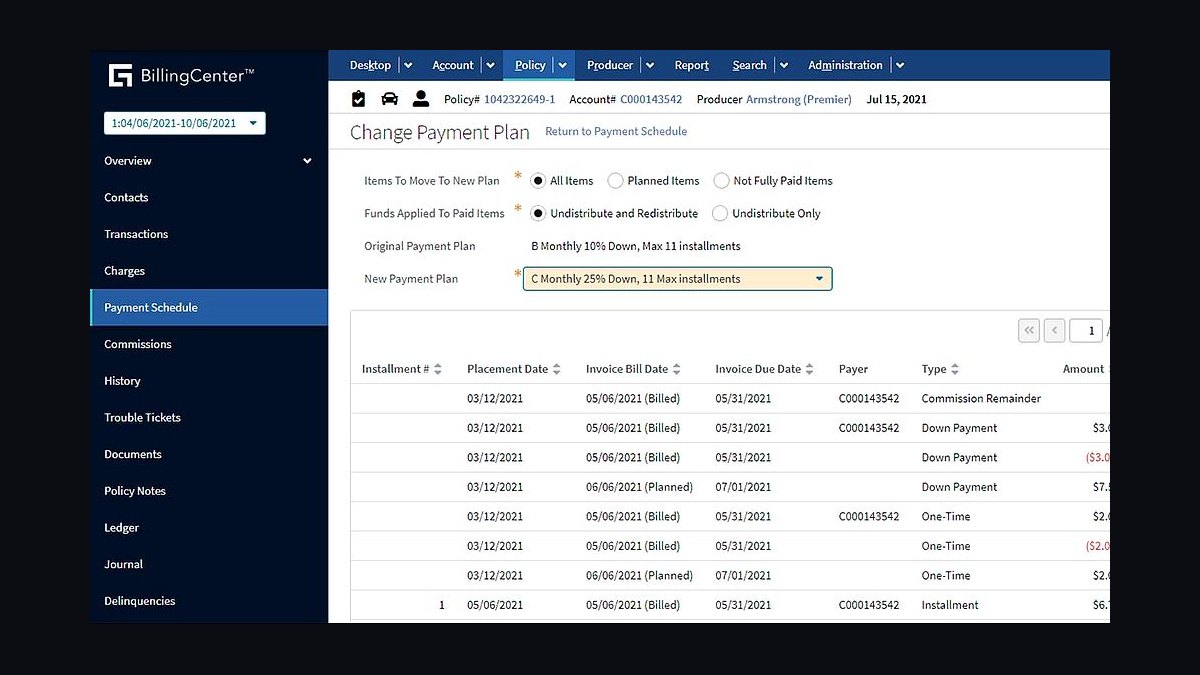Click the Payer column header
This screenshot has width=1200, height=675.
tap(853, 369)
